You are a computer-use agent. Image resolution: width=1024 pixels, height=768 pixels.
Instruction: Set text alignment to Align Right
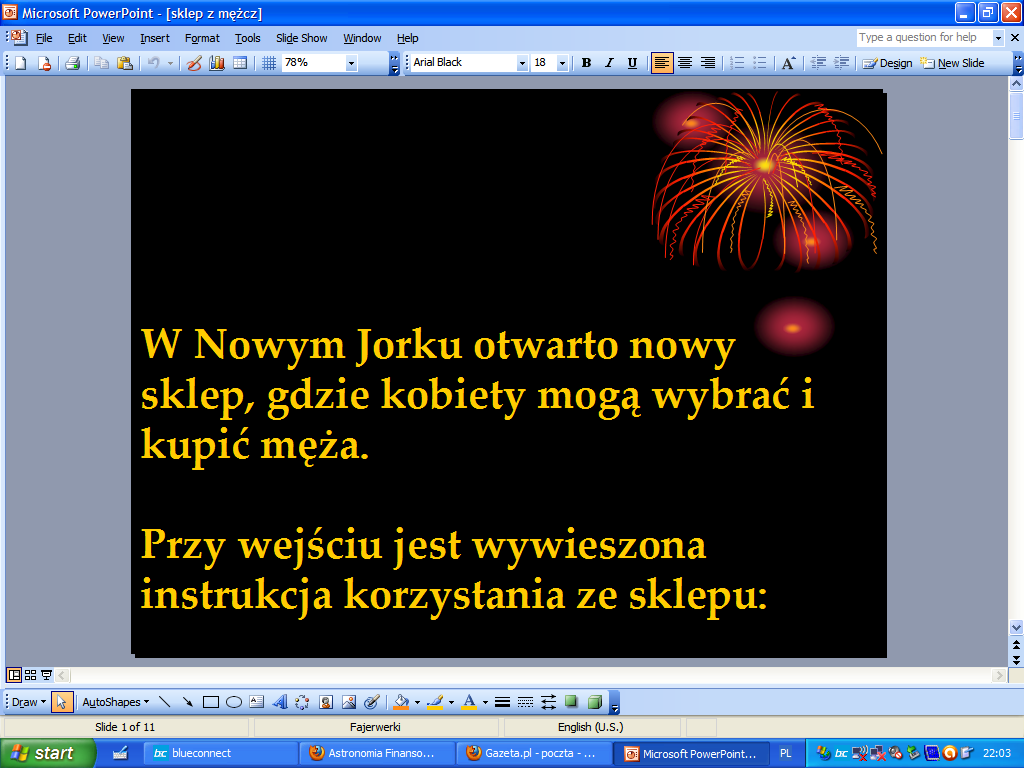tap(708, 63)
